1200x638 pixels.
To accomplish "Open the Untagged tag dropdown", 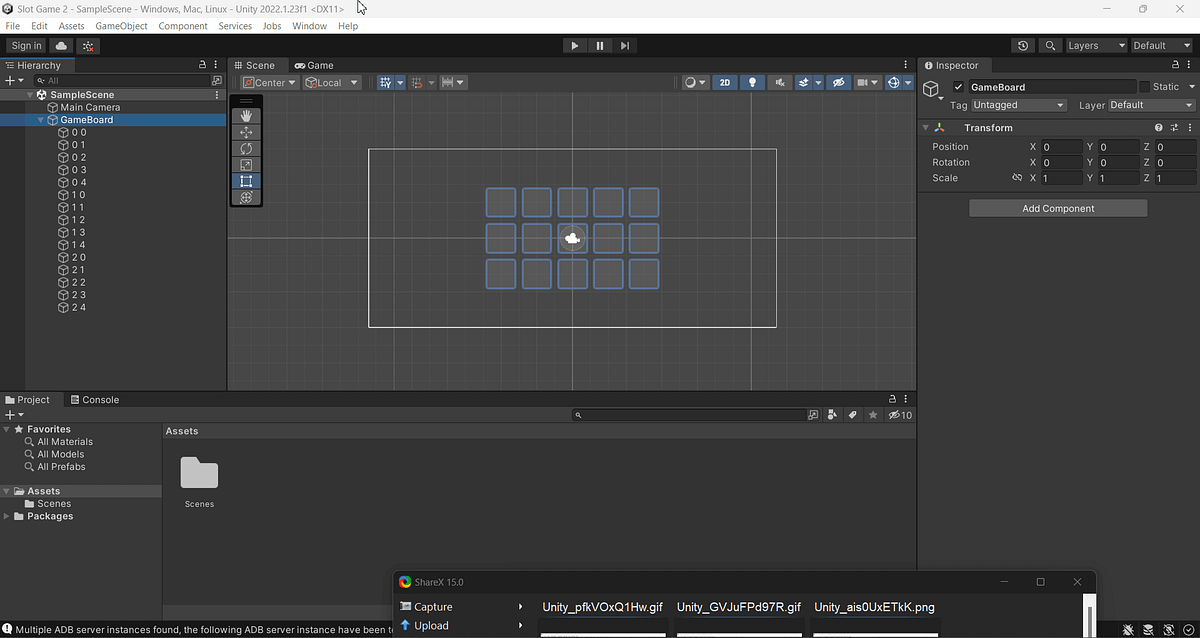I will [1018, 104].
